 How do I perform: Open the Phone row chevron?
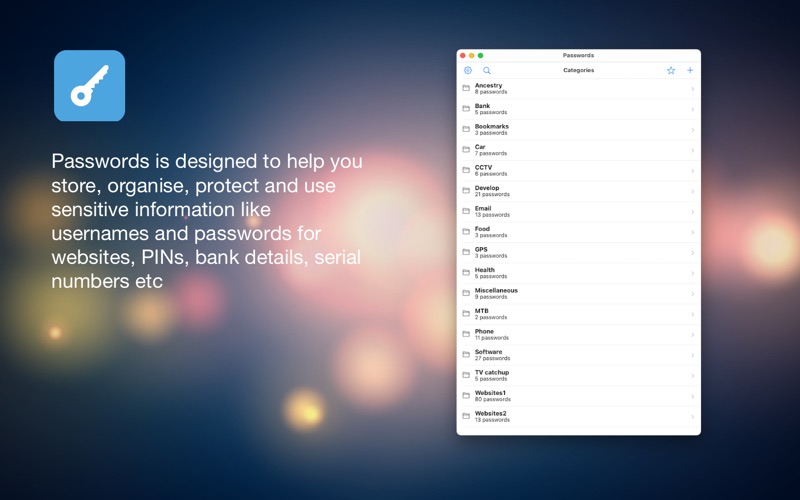click(x=692, y=335)
